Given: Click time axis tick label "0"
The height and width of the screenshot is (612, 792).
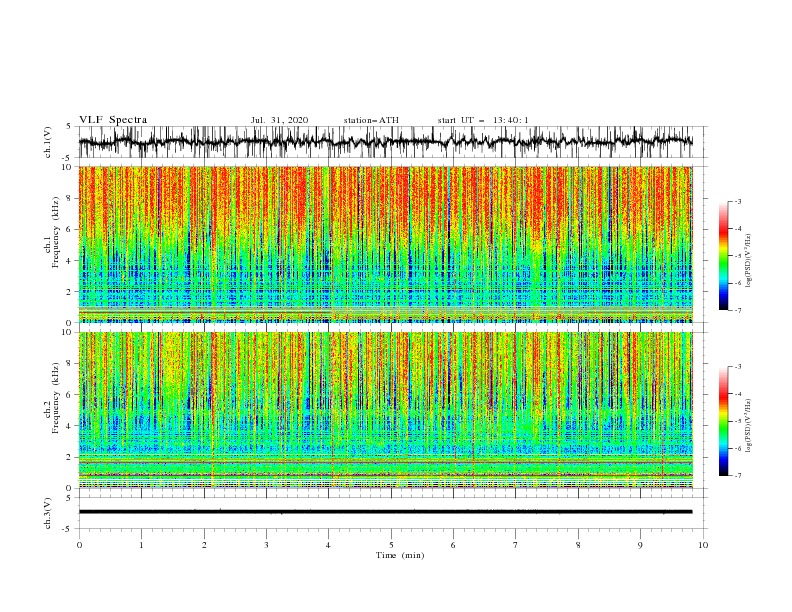Looking at the screenshot, I should 79,545.
